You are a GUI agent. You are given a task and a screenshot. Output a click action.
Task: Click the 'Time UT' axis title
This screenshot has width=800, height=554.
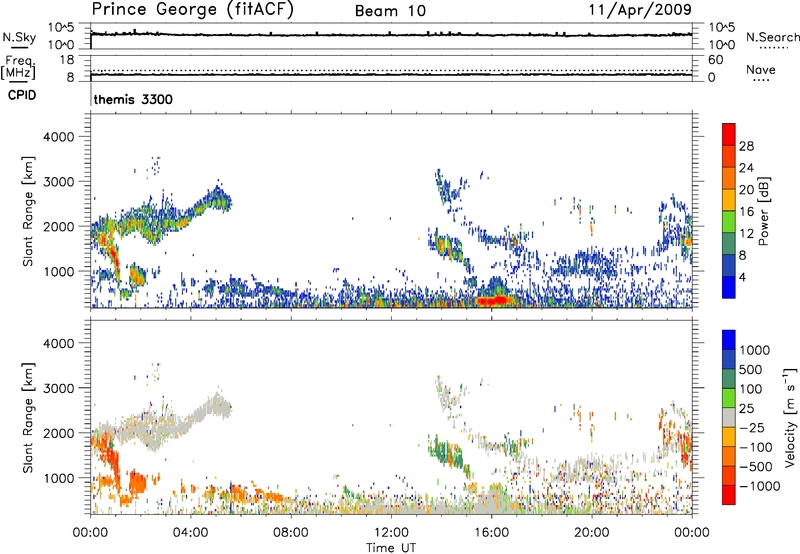[391, 548]
